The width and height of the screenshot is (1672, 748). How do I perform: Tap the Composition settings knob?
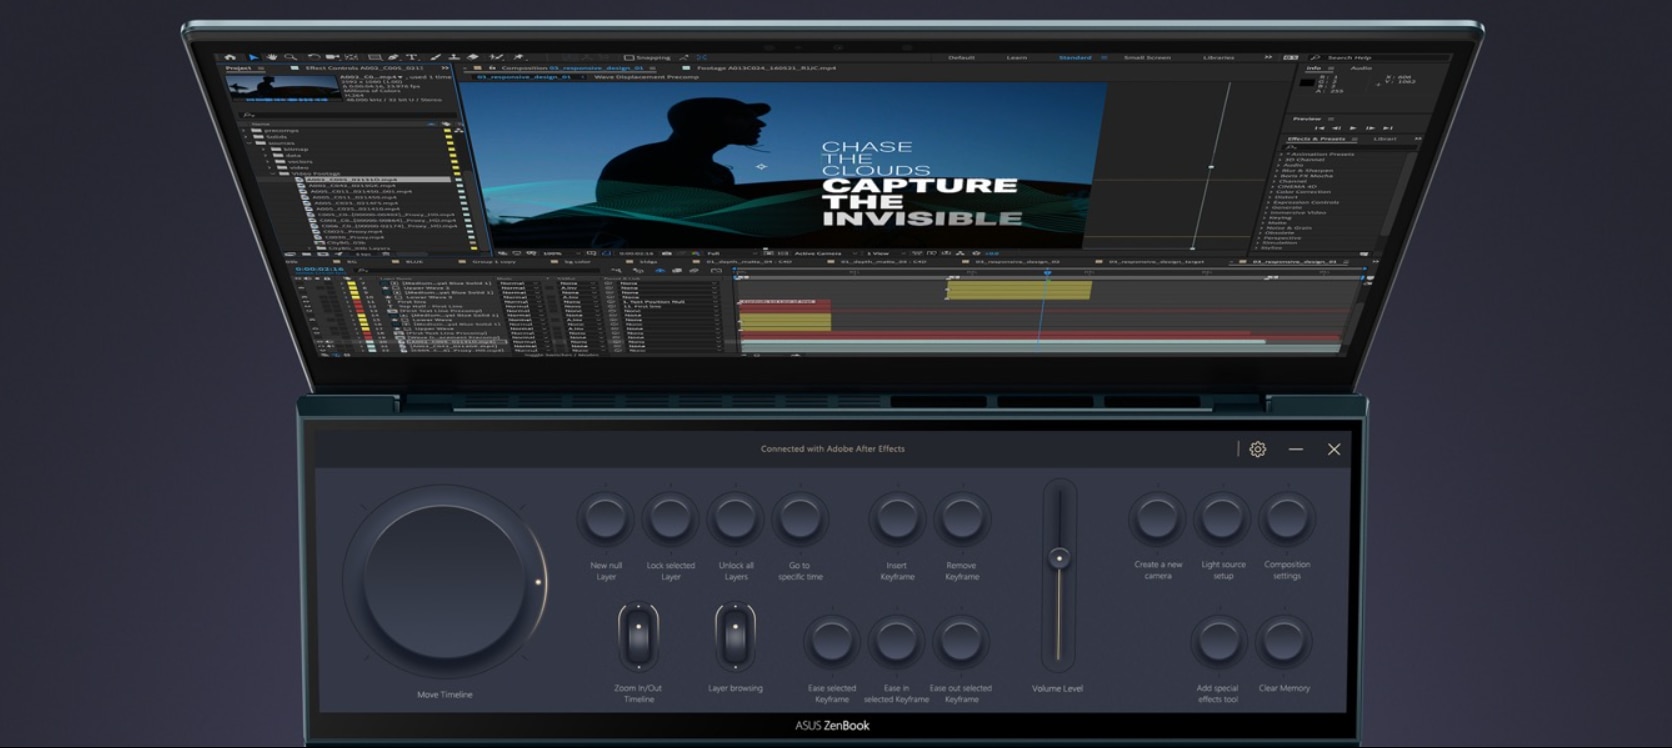(1286, 518)
